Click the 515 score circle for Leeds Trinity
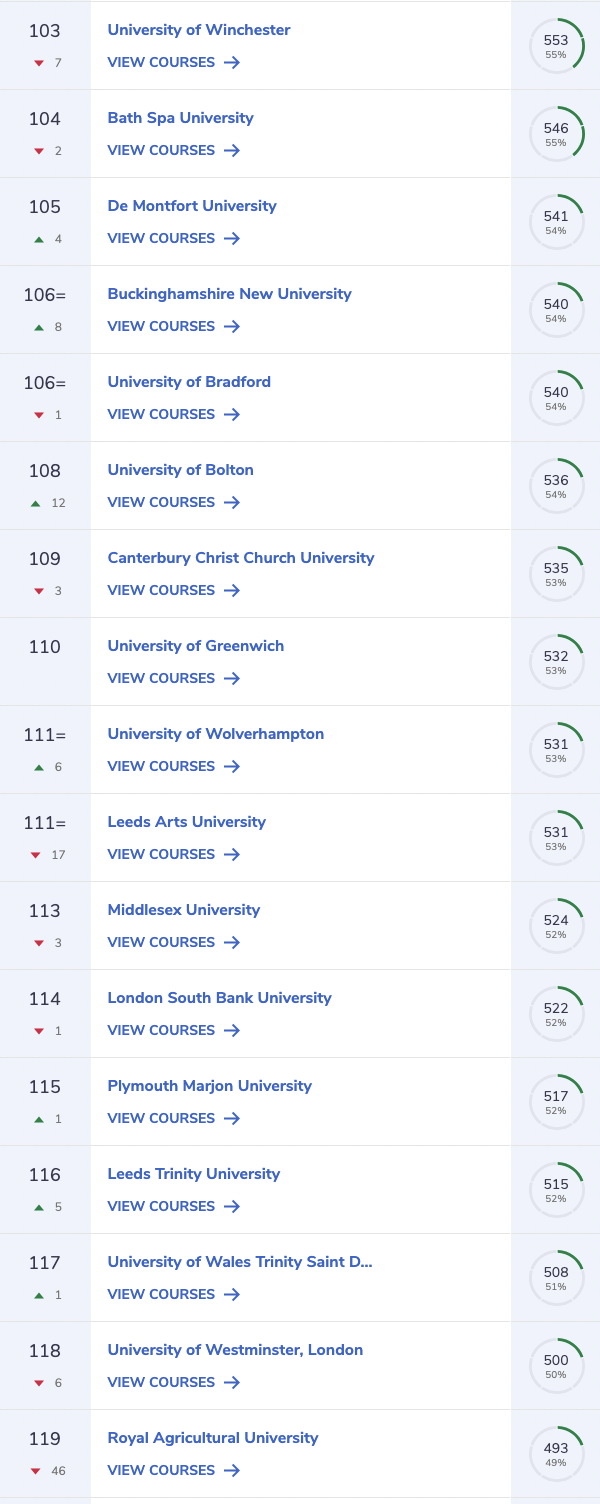Image resolution: width=600 pixels, height=1504 pixels. click(x=556, y=1190)
